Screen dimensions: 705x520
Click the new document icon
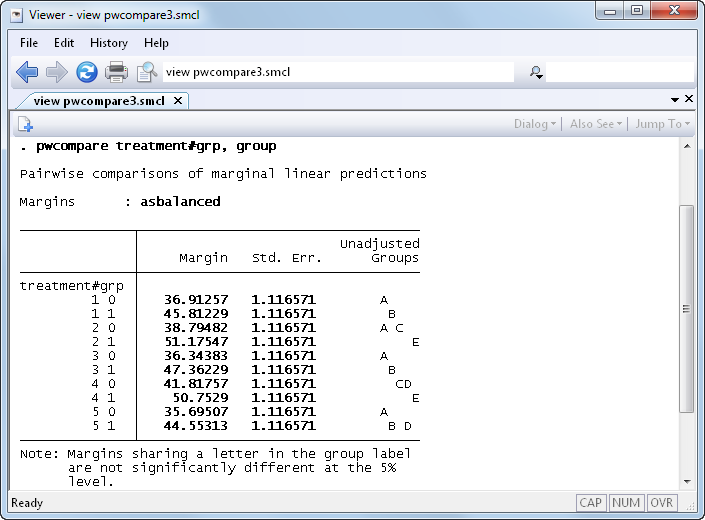click(x=25, y=124)
